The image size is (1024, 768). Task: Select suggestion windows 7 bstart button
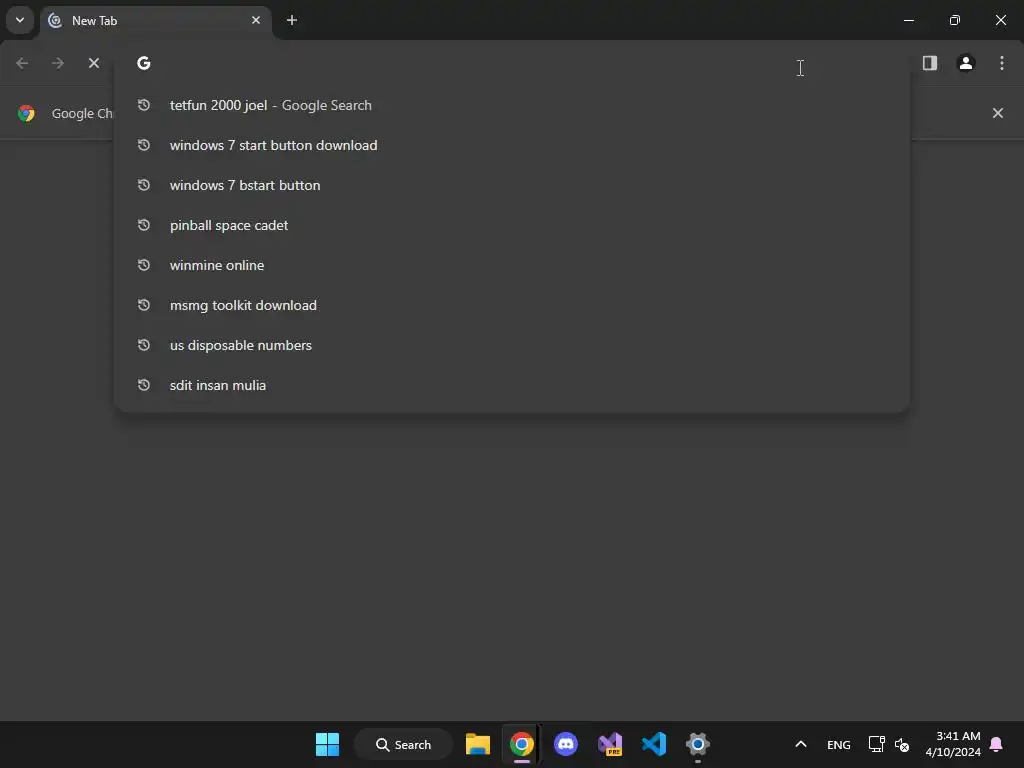click(x=512, y=185)
